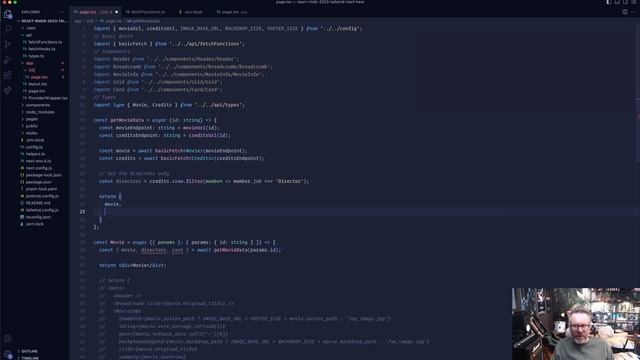Open pnpm-lock.yaml in the file tree
The height and width of the screenshot is (360, 640).
pyautogui.click(x=41, y=189)
